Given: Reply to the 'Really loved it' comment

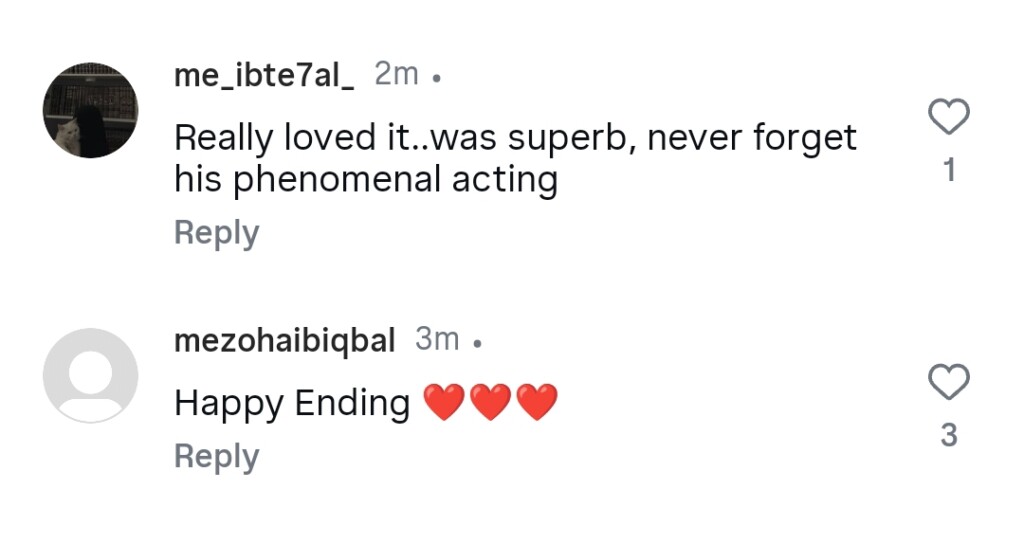Looking at the screenshot, I should (x=216, y=233).
